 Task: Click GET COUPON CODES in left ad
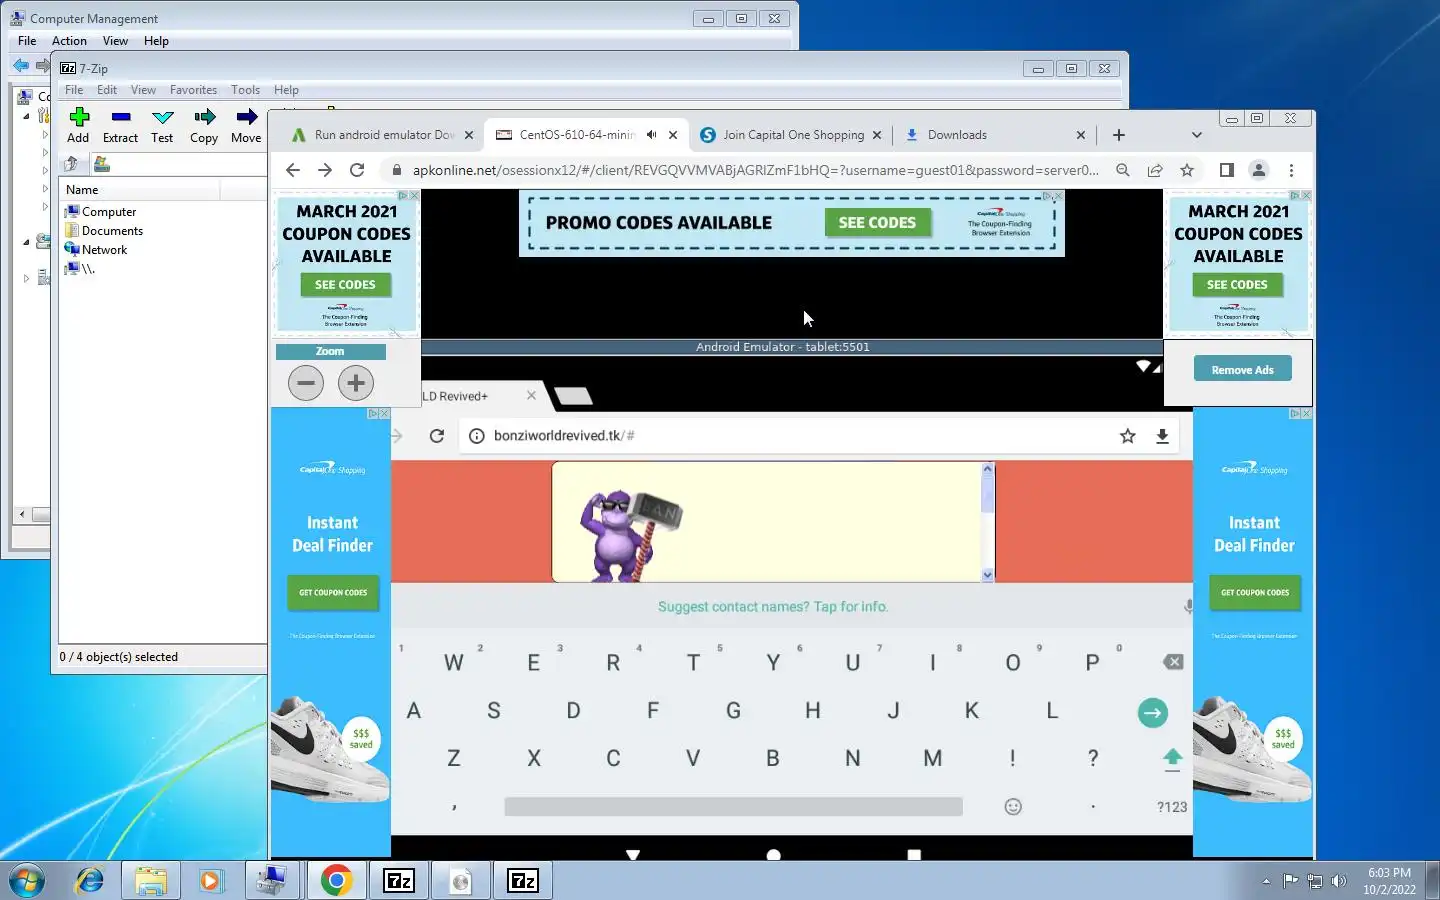pyautogui.click(x=333, y=593)
